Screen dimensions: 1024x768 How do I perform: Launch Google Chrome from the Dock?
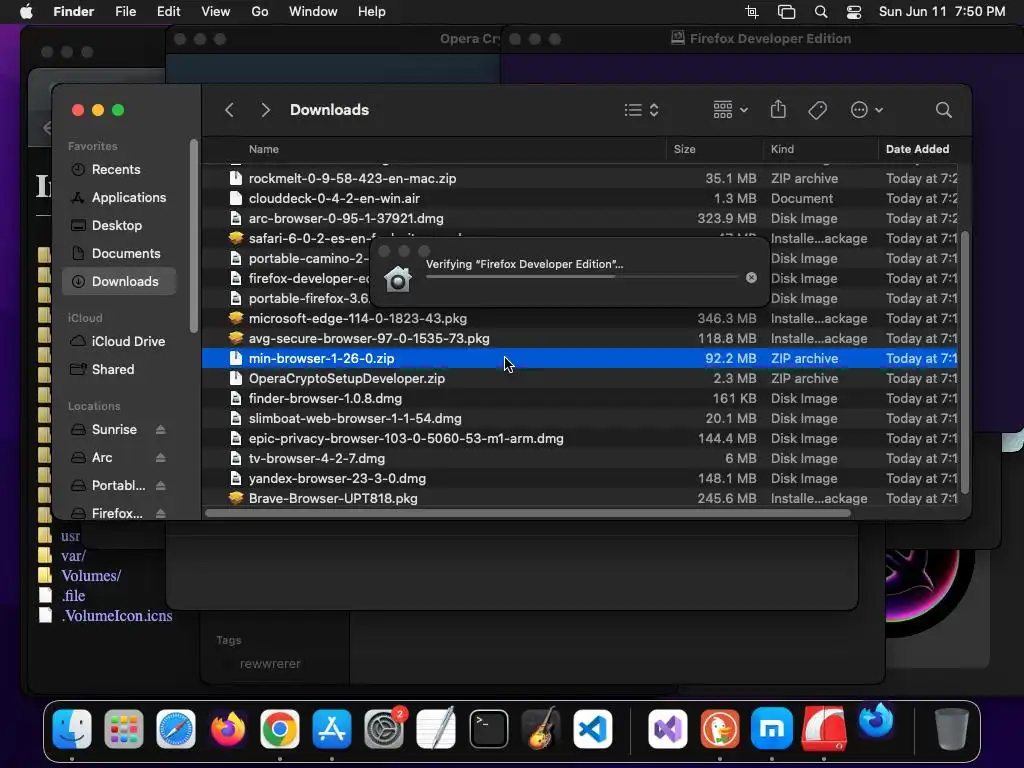tap(280, 729)
